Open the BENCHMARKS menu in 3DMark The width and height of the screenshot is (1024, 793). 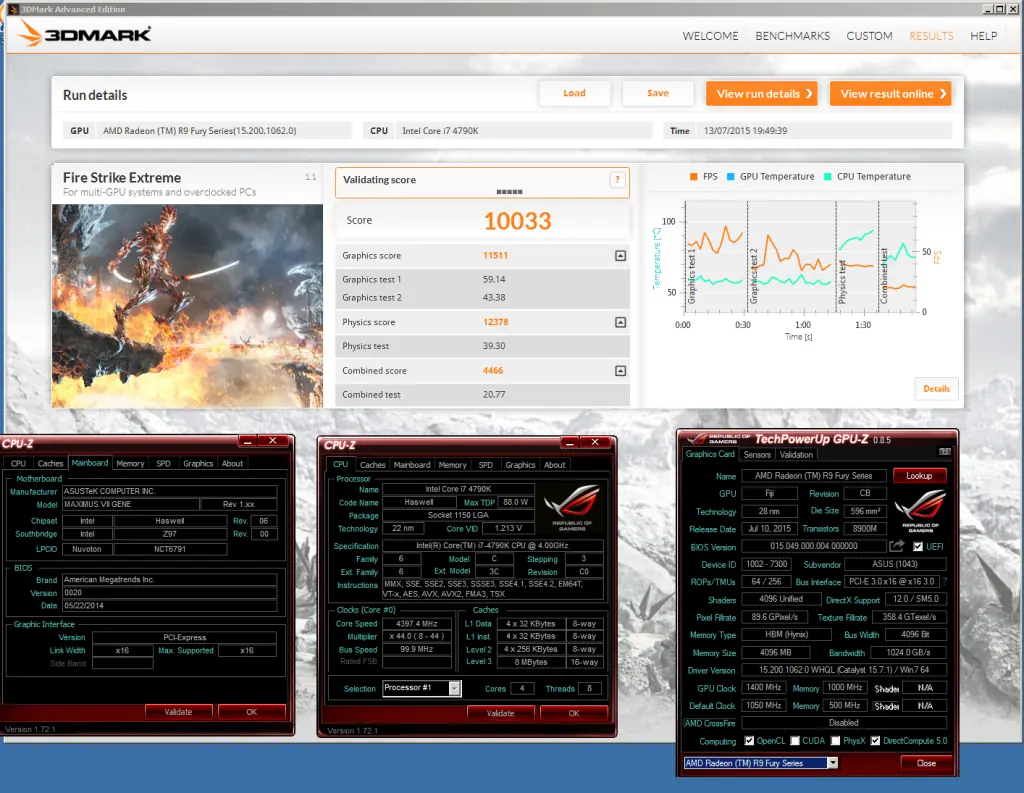tap(792, 36)
